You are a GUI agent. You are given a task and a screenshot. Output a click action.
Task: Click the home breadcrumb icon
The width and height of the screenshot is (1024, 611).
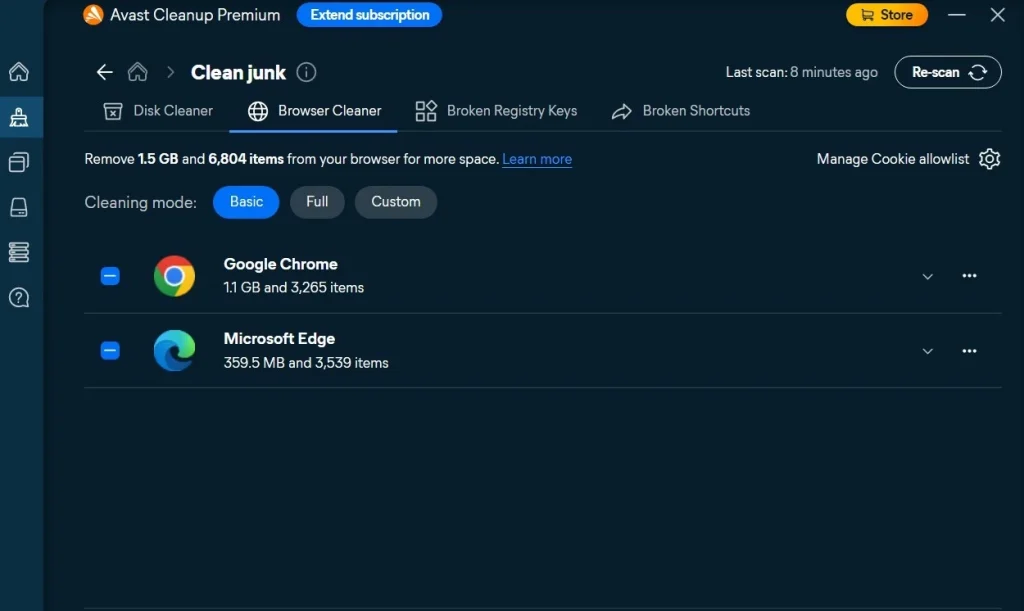click(x=137, y=71)
